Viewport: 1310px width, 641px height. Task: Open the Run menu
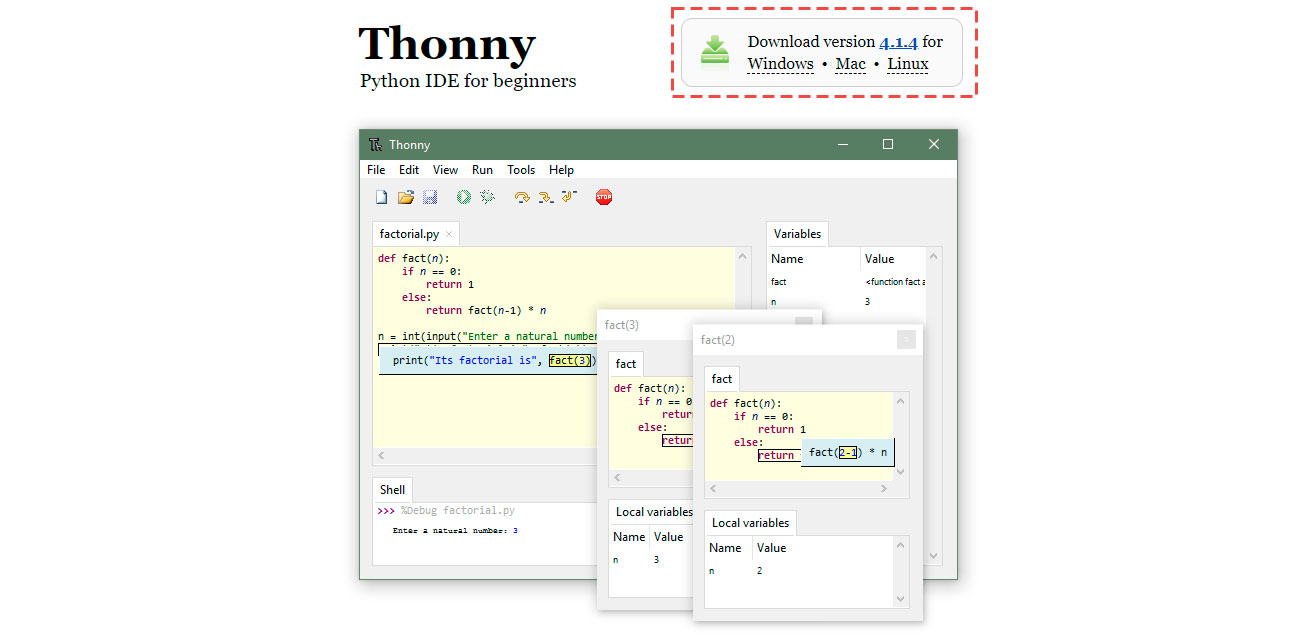(x=482, y=169)
